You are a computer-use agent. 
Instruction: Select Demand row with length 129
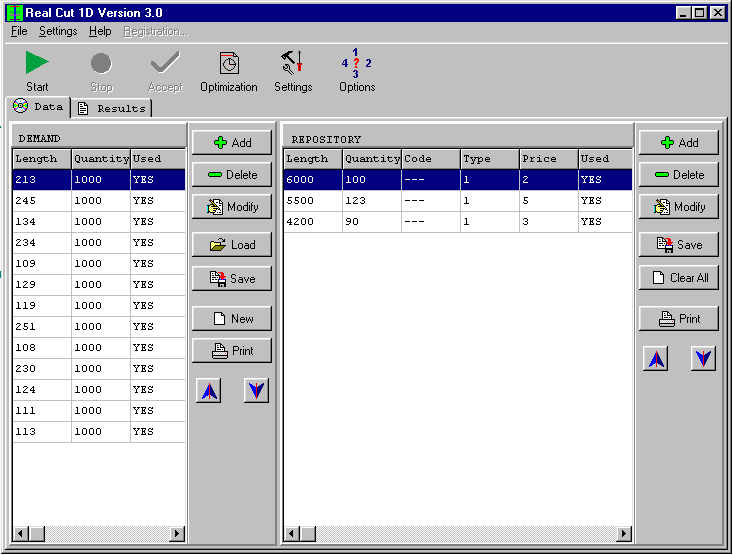coord(99,285)
